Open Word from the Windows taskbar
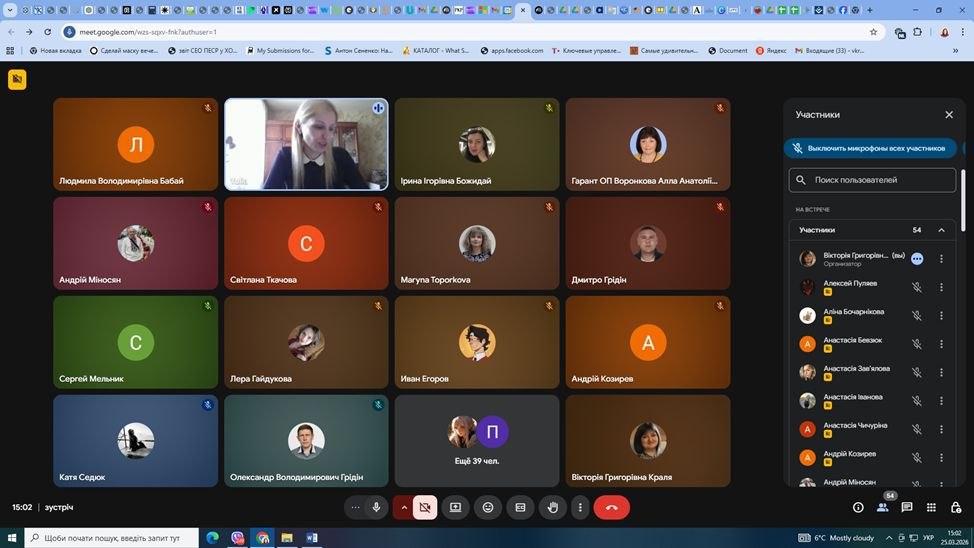 [x=311, y=538]
